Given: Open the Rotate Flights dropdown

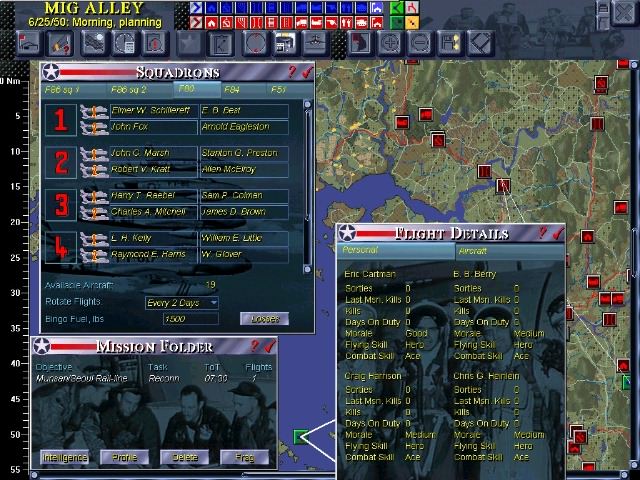Looking at the screenshot, I should [182, 302].
